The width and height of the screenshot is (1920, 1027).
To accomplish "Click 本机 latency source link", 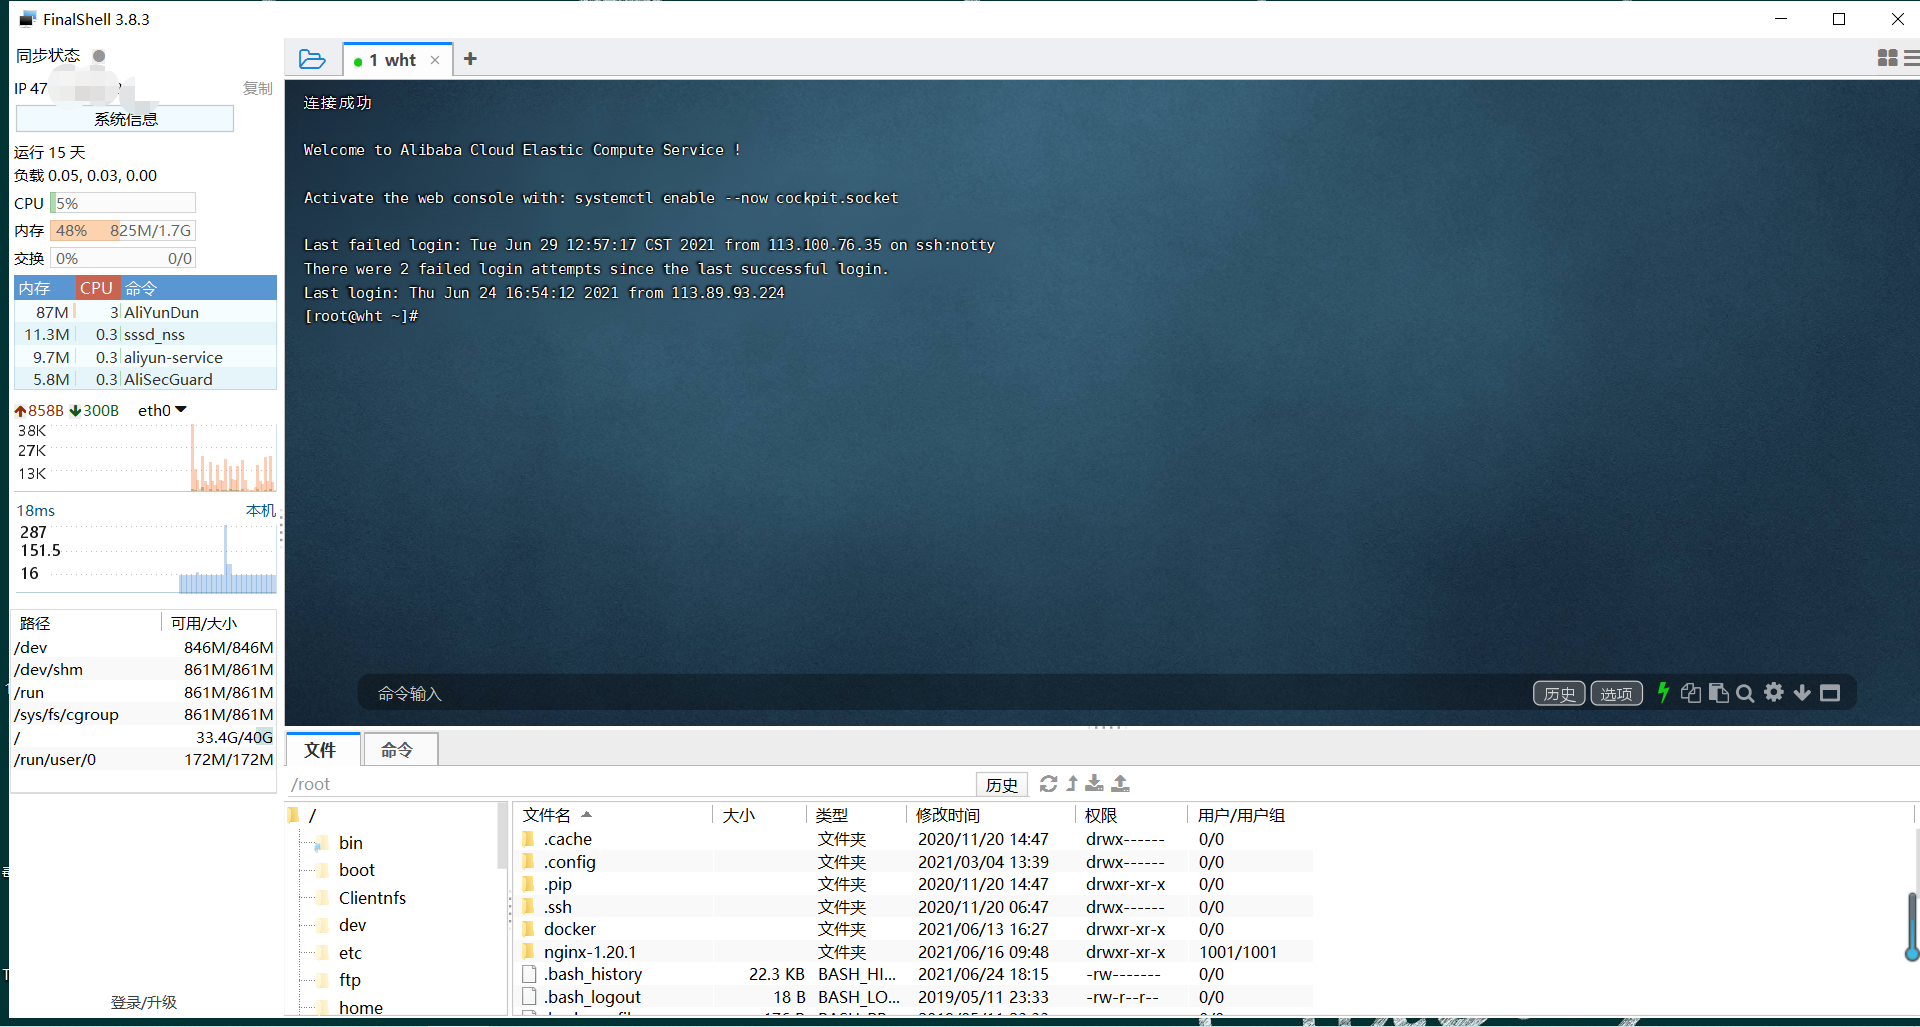I will coord(260,510).
